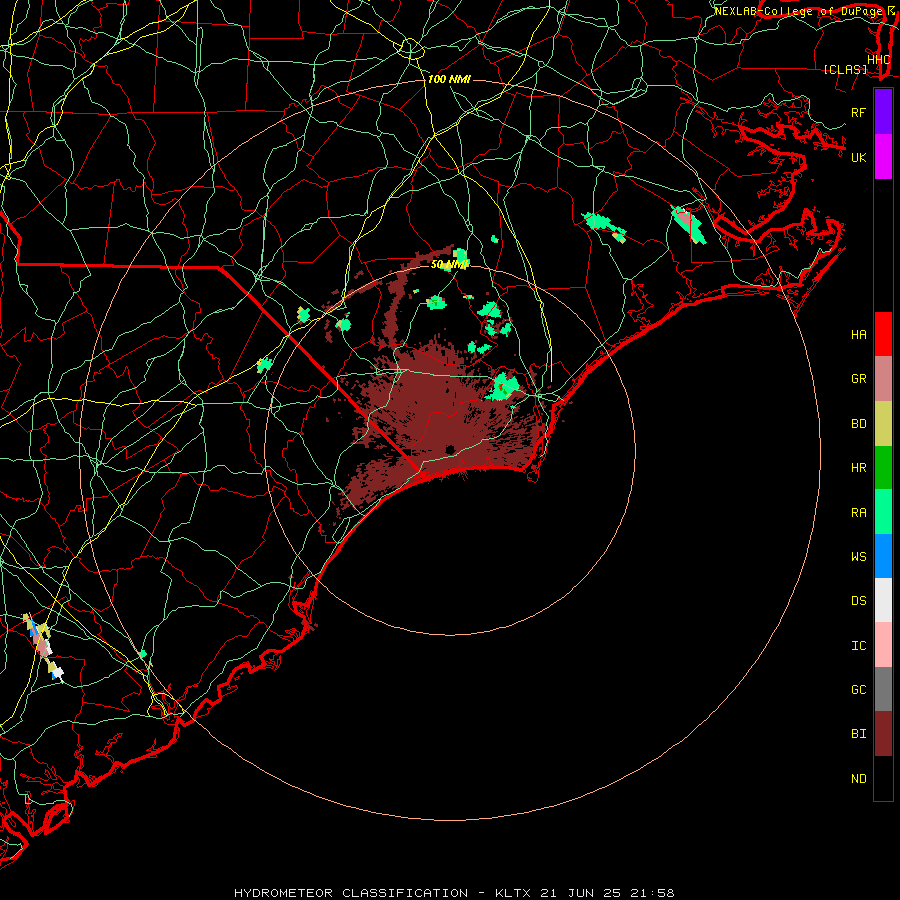Click the Hydrometeor Classification KLTX timestamp caption
This screenshot has width=900, height=900.
(x=454, y=893)
